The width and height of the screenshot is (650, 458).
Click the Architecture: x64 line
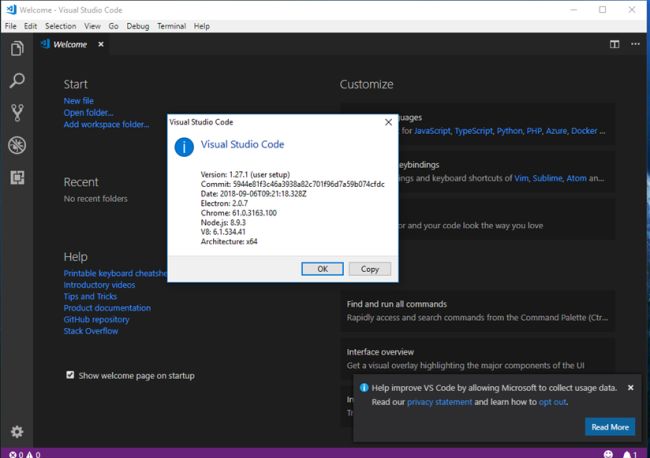pyautogui.click(x=229, y=241)
